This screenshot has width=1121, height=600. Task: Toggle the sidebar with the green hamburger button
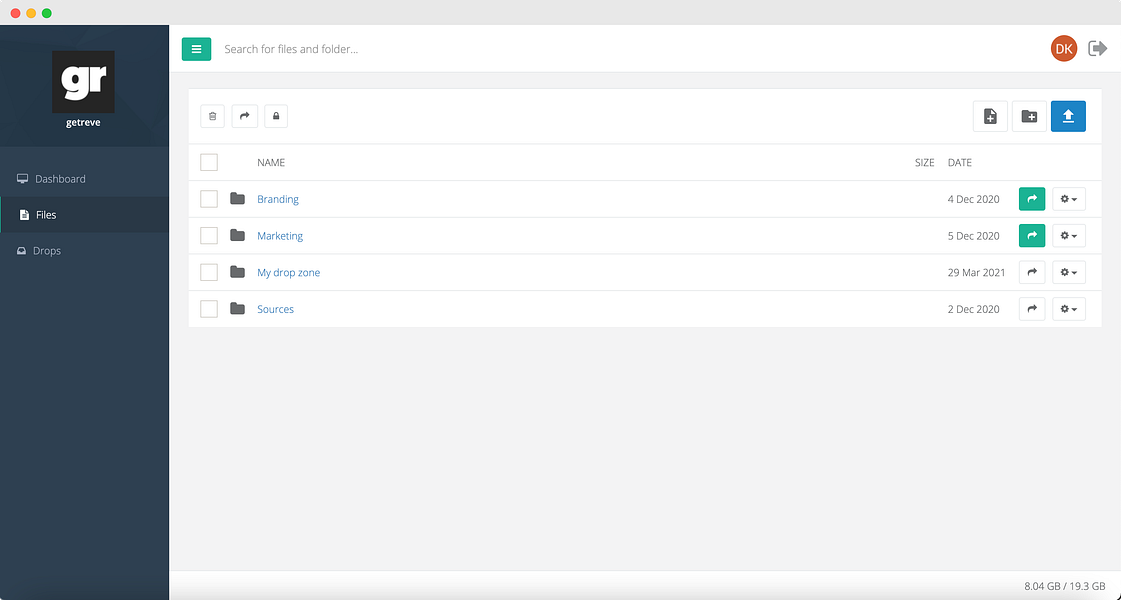[196, 49]
